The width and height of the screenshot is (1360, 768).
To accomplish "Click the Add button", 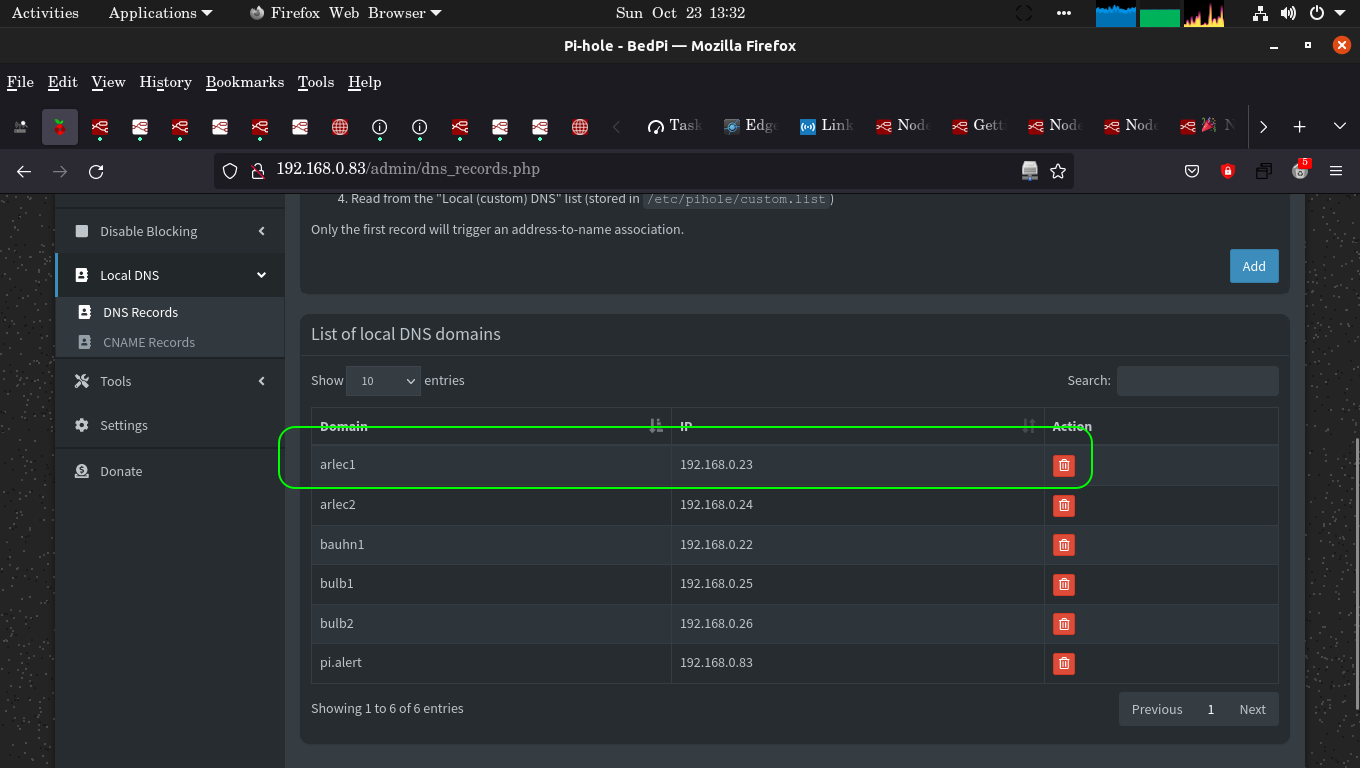I will pyautogui.click(x=1254, y=266).
